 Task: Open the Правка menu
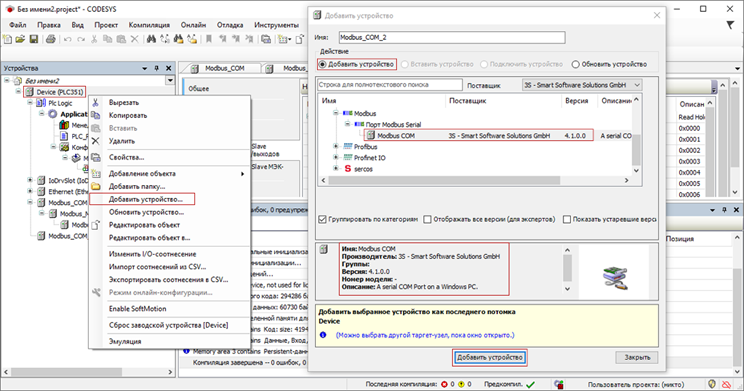pos(49,25)
